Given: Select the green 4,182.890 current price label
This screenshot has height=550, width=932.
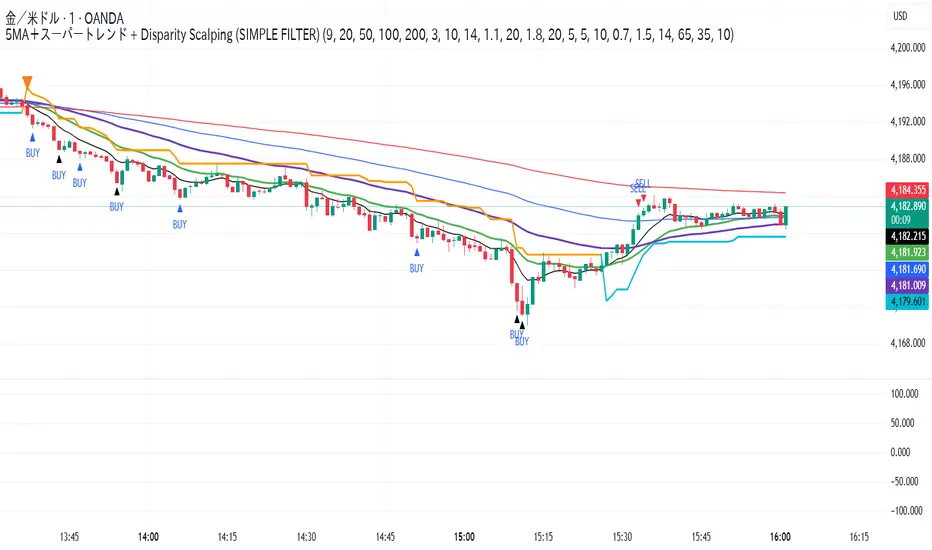Looking at the screenshot, I should click(907, 206).
